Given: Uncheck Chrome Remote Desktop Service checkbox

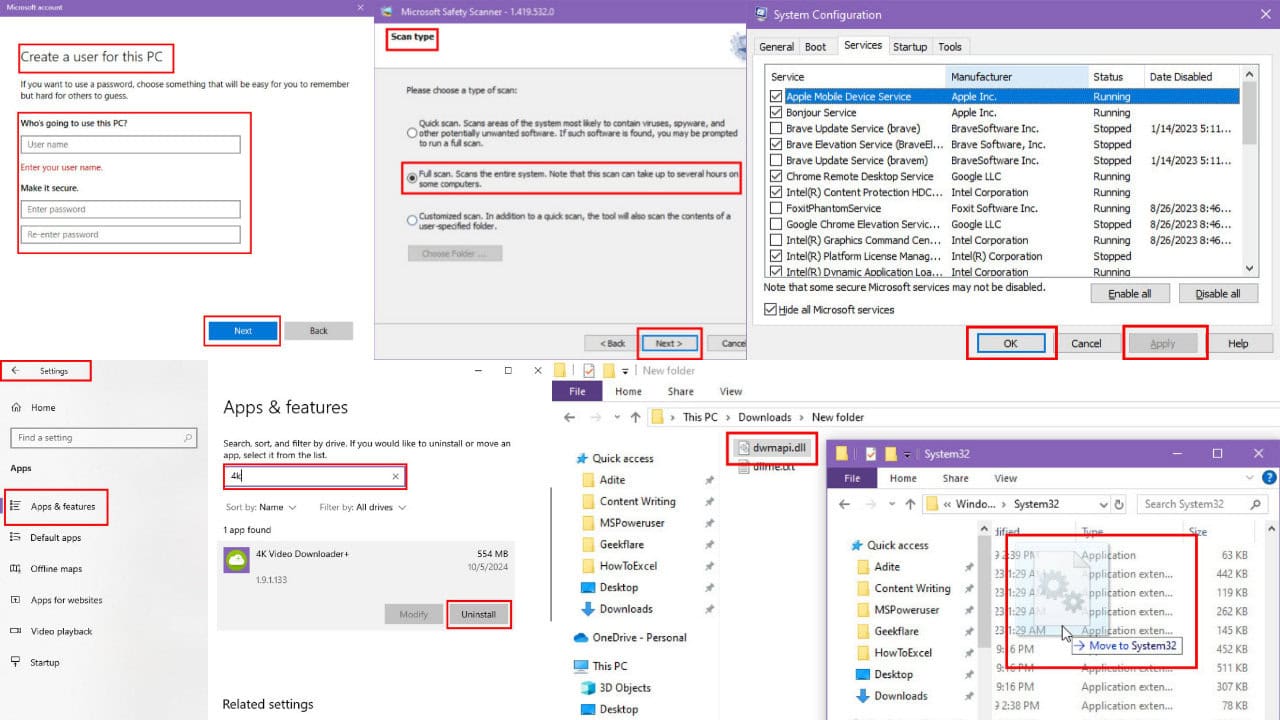Looking at the screenshot, I should (x=776, y=176).
